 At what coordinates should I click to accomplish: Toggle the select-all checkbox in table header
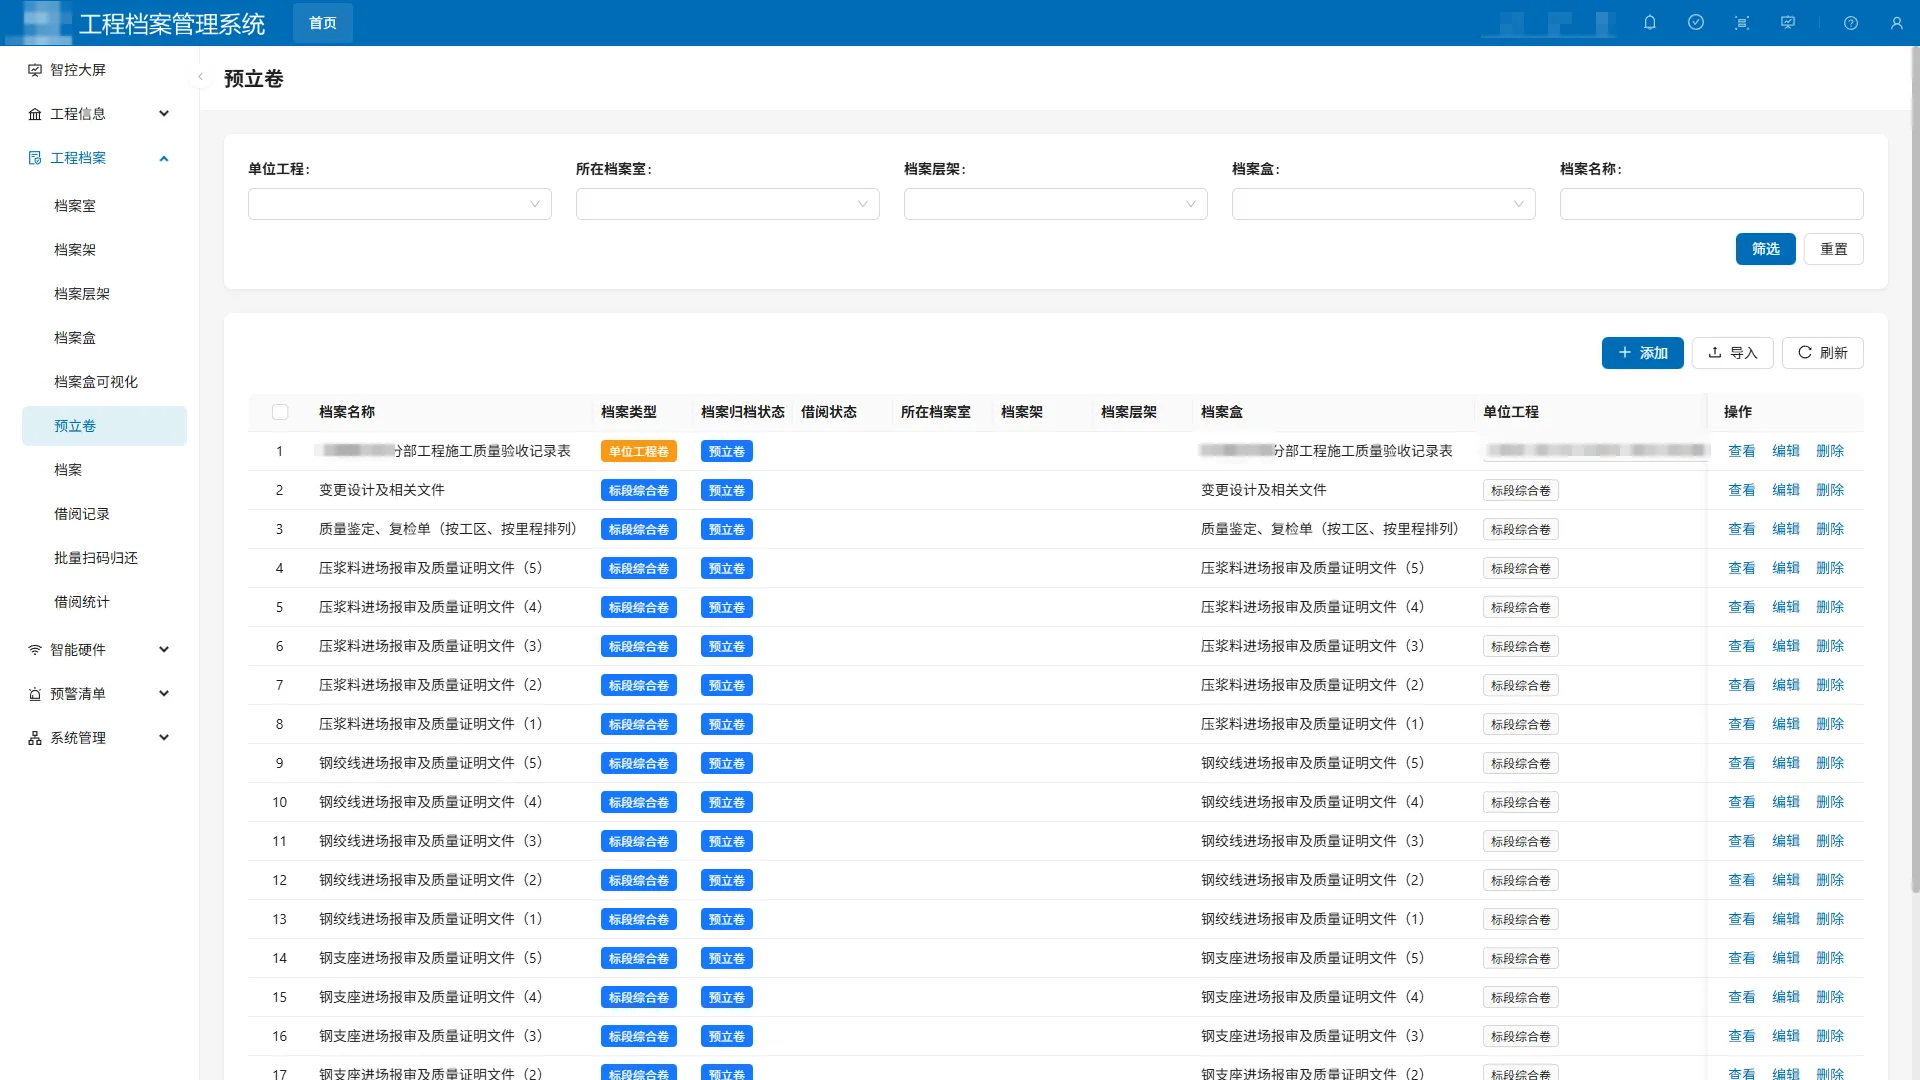coord(280,412)
